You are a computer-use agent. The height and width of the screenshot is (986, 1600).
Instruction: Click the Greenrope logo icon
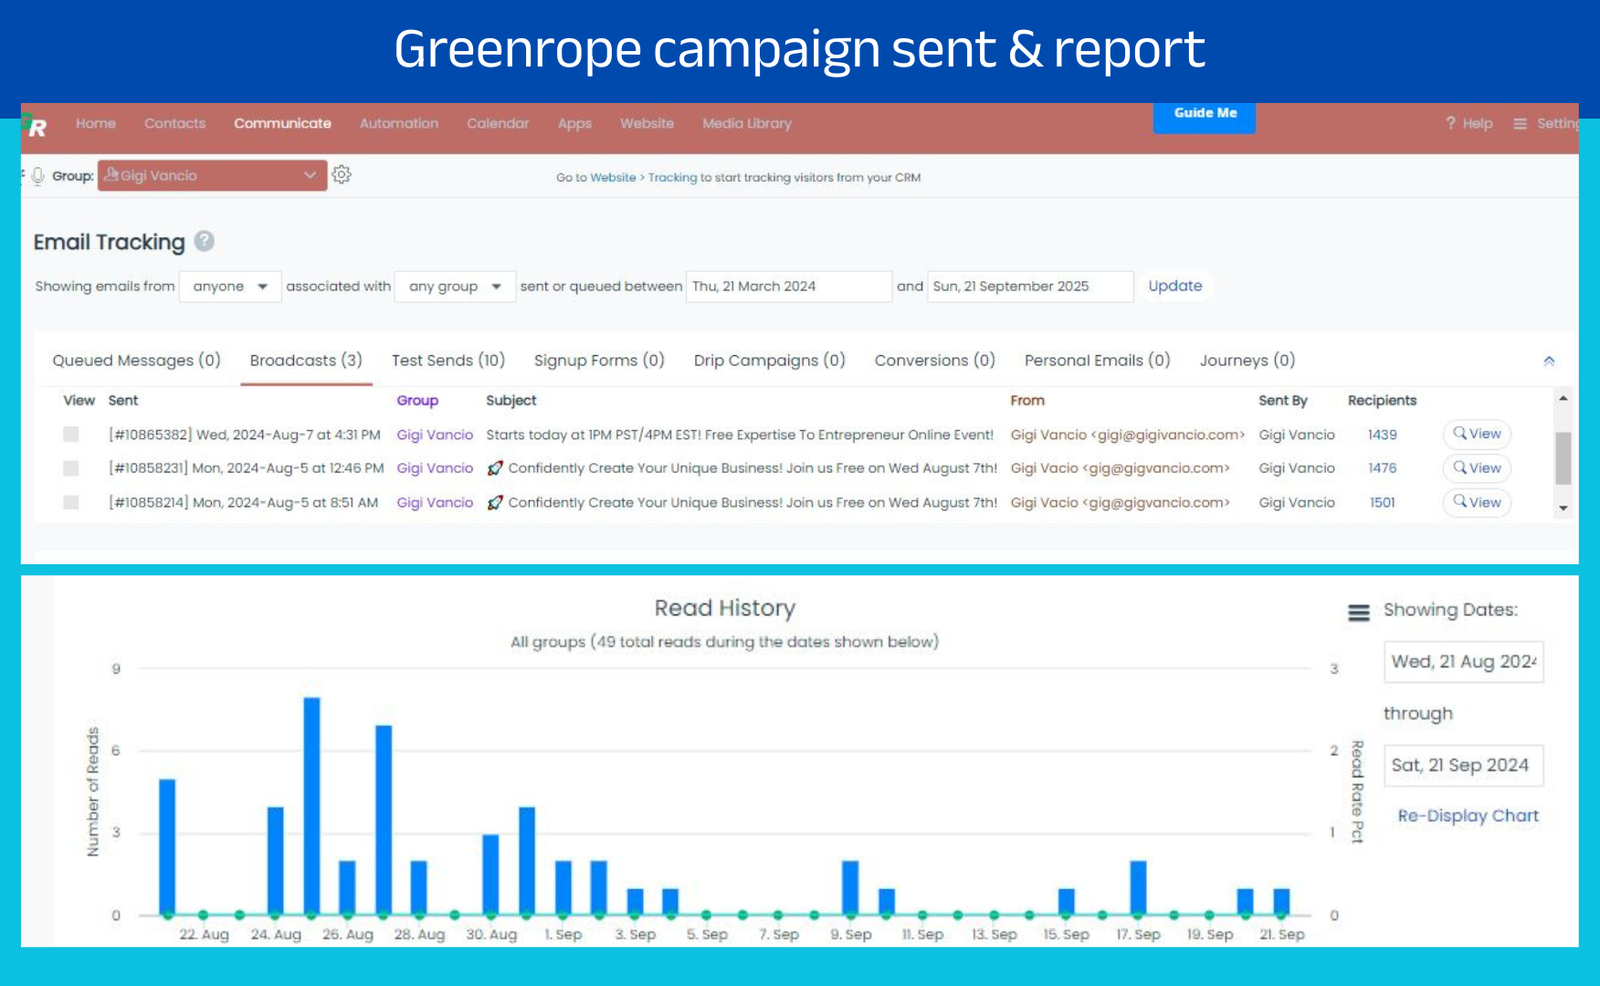[36, 126]
